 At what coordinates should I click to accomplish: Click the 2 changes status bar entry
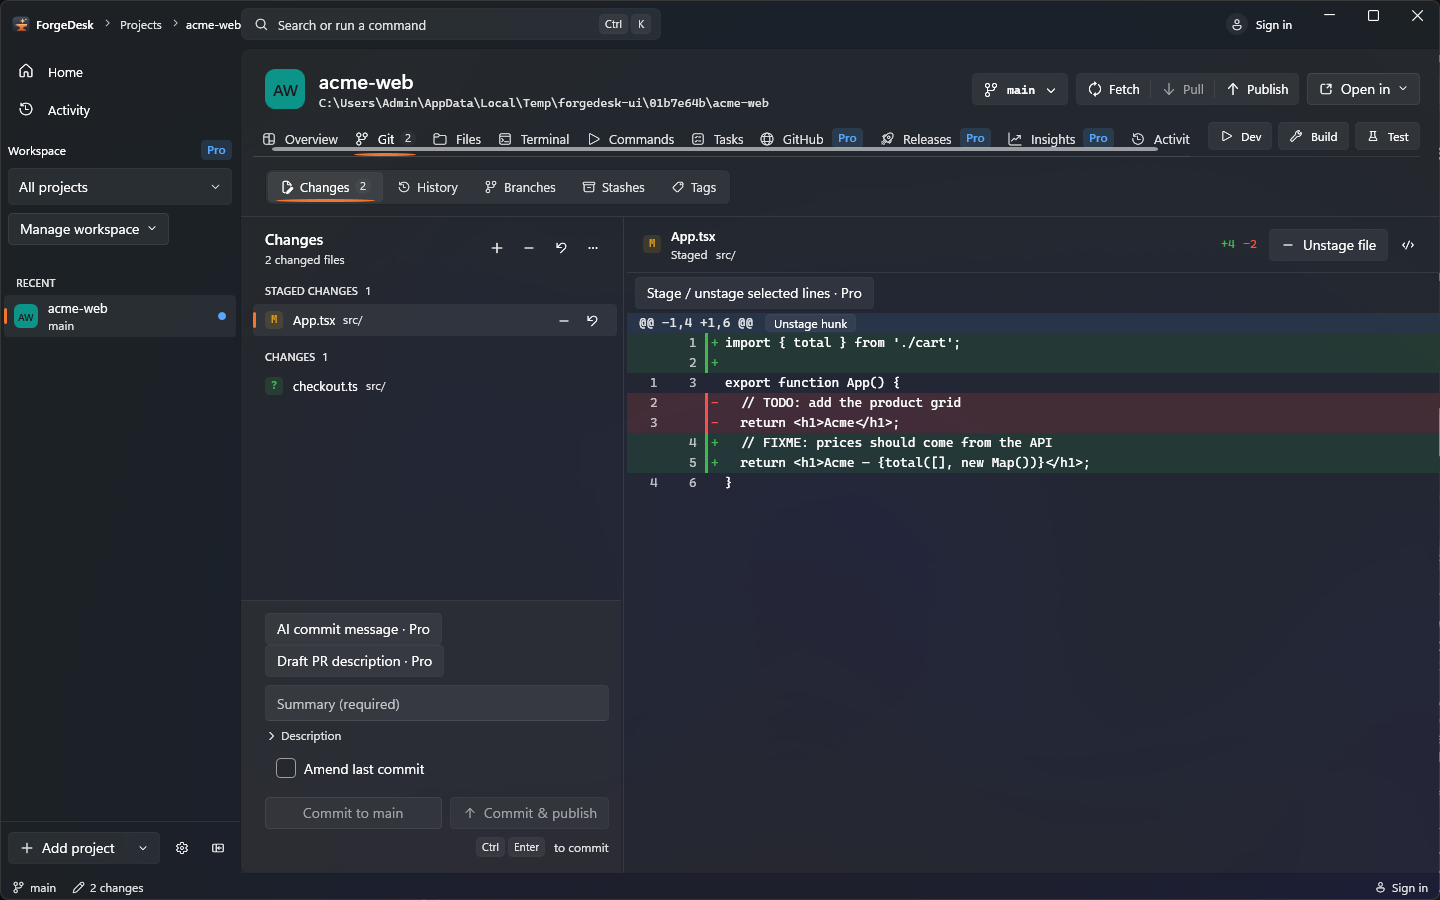(108, 888)
